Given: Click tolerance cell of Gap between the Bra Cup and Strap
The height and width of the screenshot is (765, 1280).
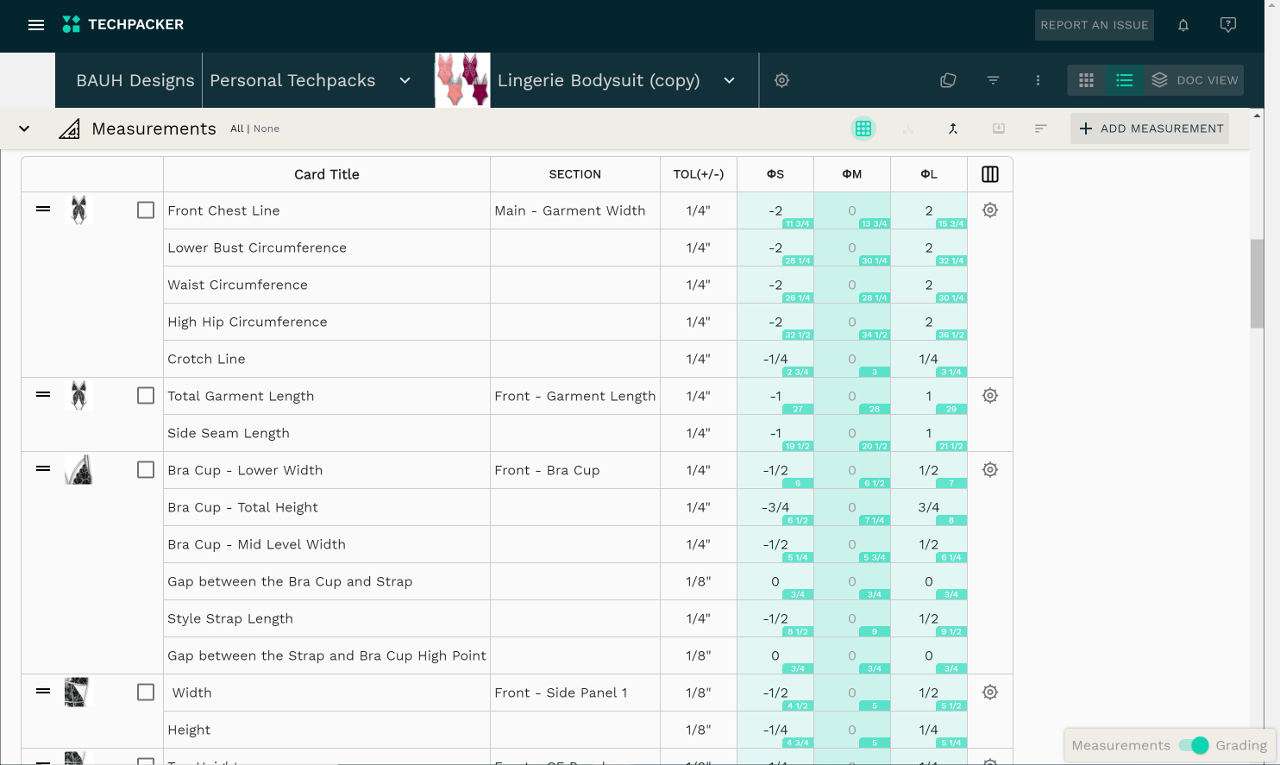Looking at the screenshot, I should click(698, 581).
